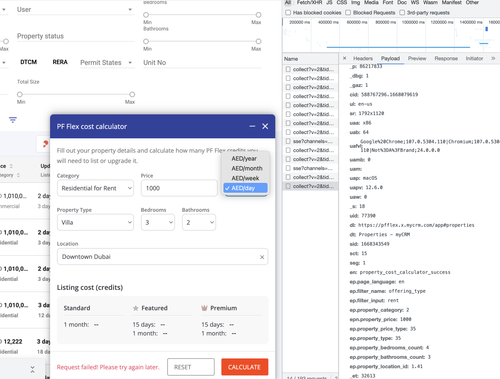Switch to the Headers tab
Viewport: 500px width, 379px height.
click(x=363, y=58)
